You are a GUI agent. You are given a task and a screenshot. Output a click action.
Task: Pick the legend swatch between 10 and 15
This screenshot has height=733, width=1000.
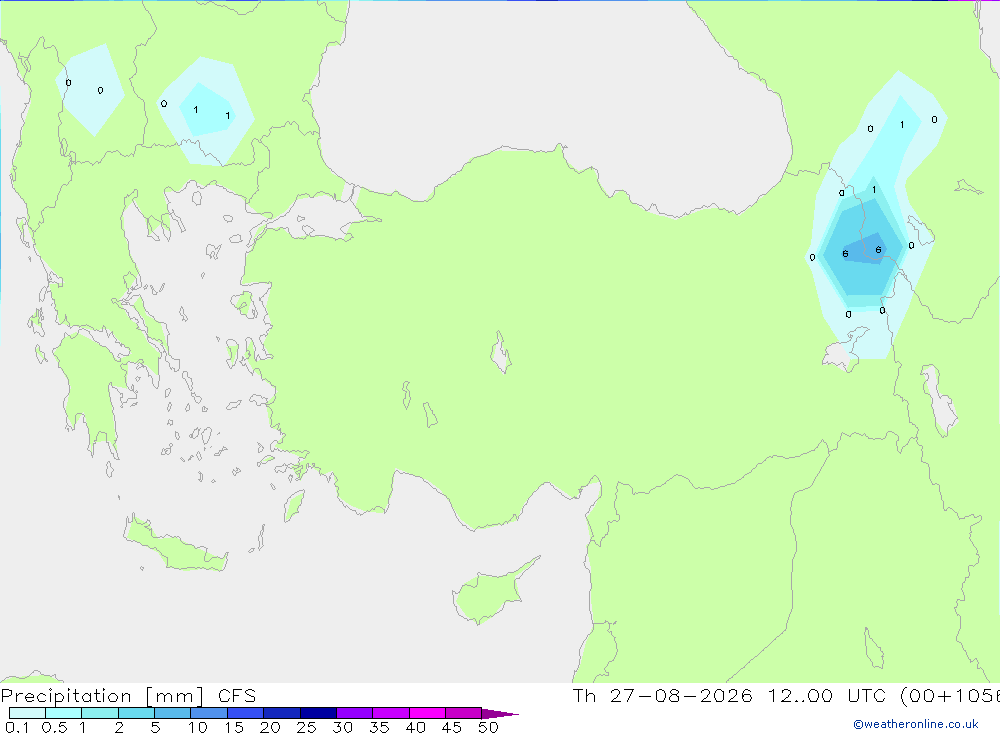tap(209, 713)
